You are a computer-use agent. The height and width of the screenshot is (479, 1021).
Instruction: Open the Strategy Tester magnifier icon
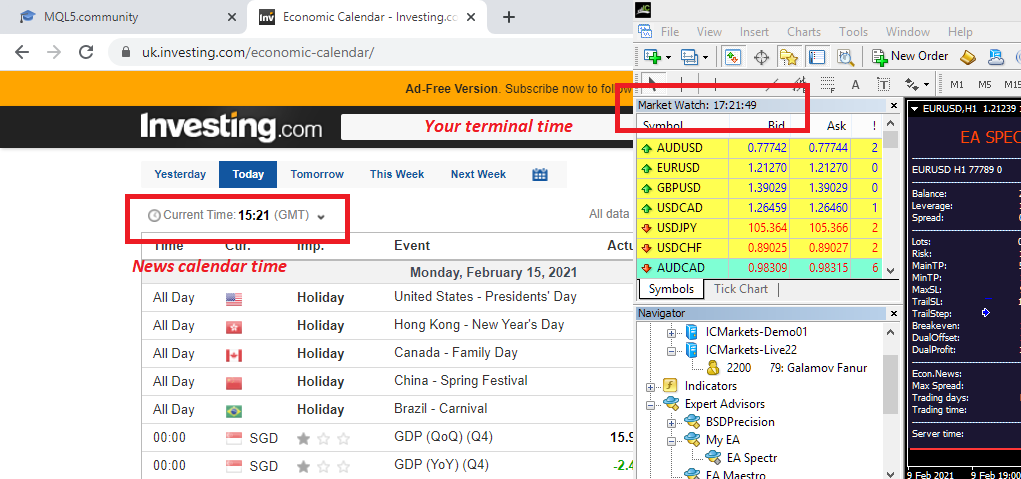coord(845,57)
